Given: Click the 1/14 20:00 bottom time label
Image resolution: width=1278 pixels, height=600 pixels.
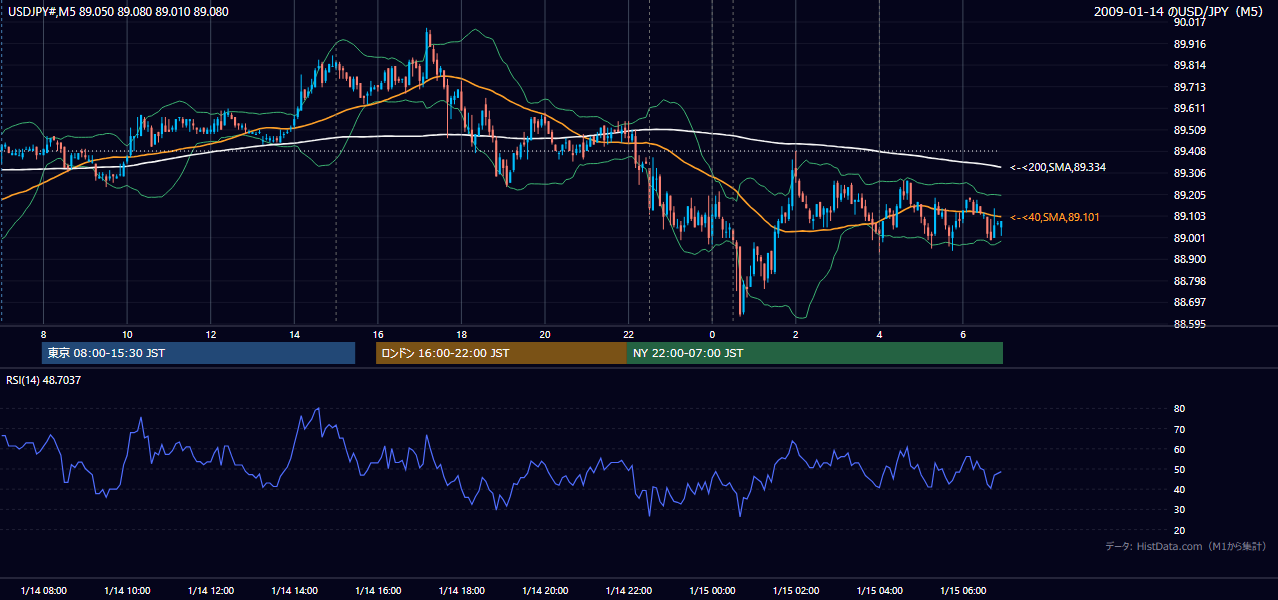Looking at the screenshot, I should (545, 591).
